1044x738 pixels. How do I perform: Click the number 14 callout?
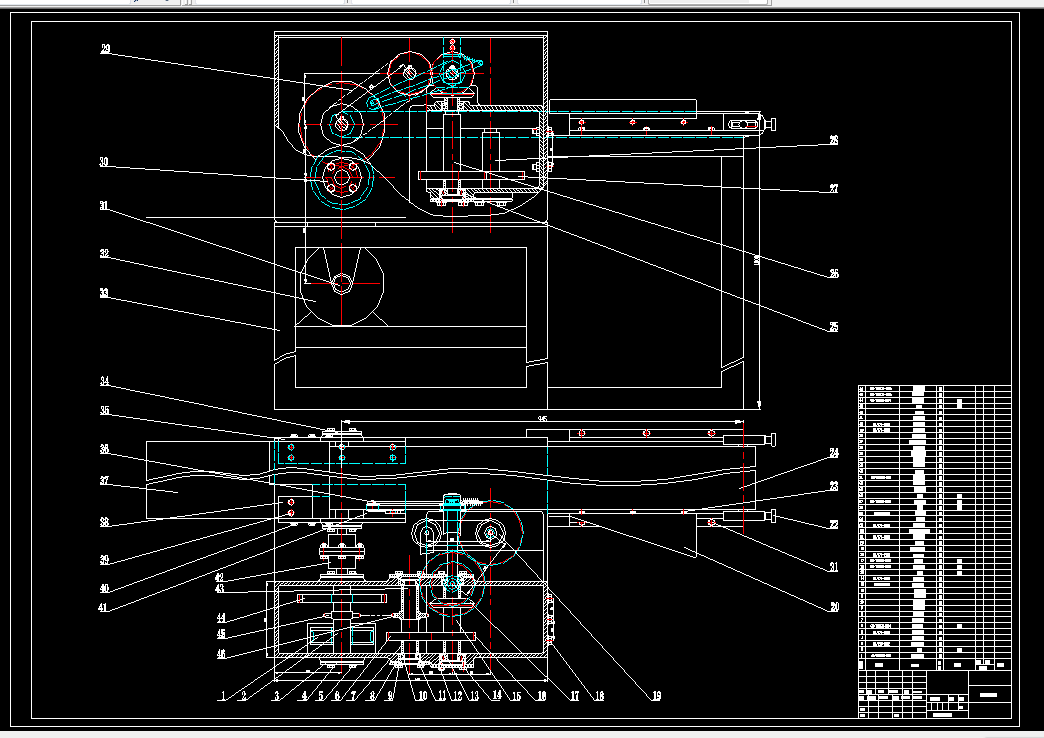pos(497,695)
